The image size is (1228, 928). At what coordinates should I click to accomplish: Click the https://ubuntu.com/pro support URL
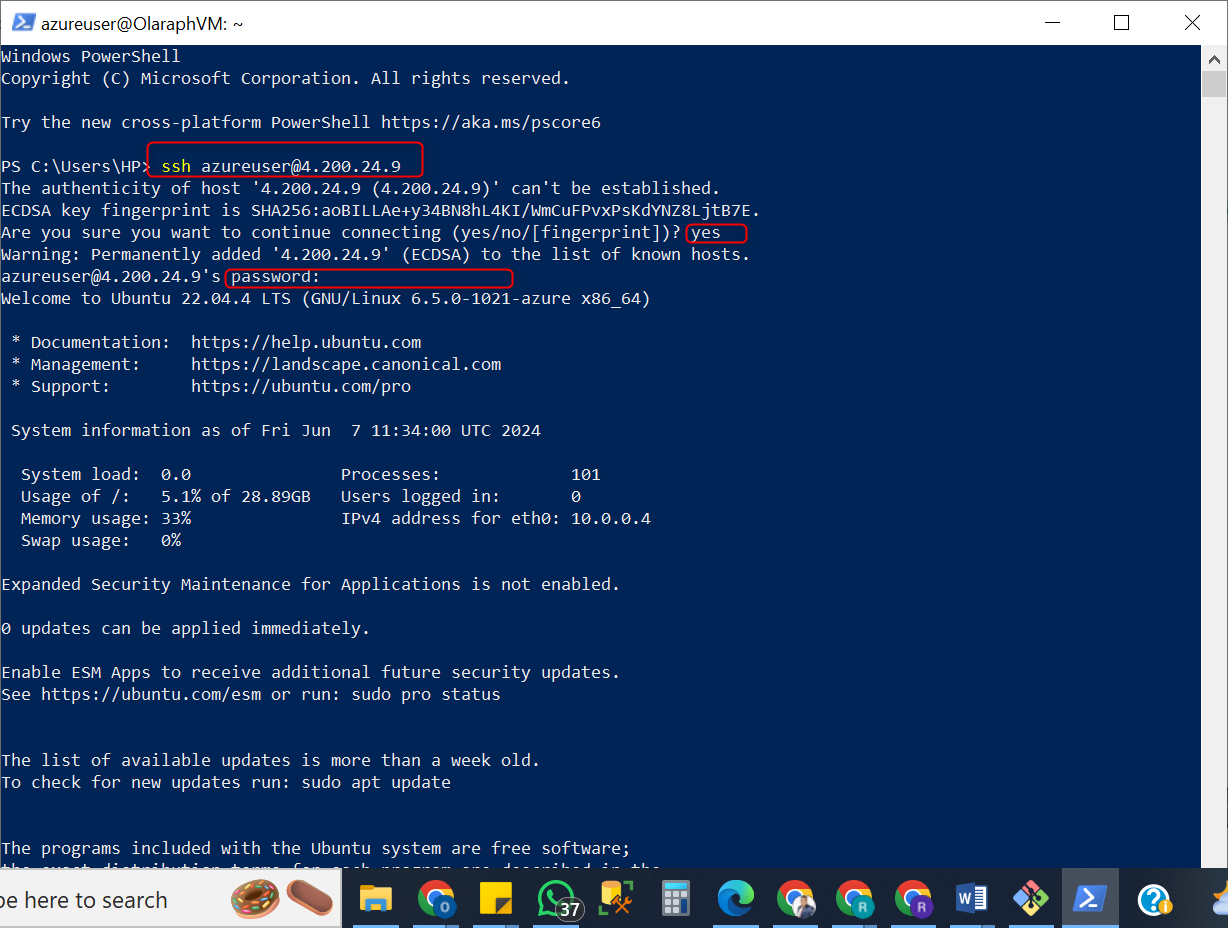(301, 386)
